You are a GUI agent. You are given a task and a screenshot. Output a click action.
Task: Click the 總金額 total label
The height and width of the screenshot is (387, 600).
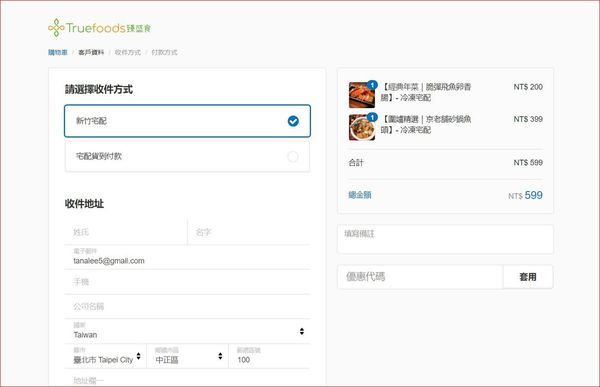360,195
